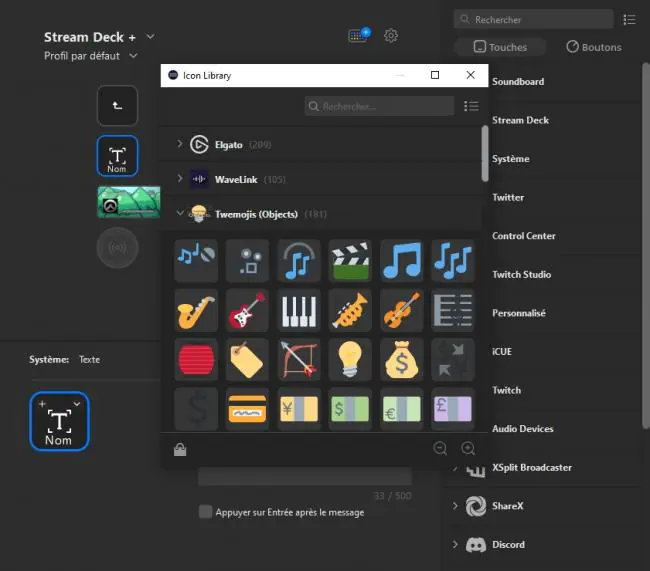650x571 pixels.
Task: Choose the red lantern icon
Action: coord(196,360)
